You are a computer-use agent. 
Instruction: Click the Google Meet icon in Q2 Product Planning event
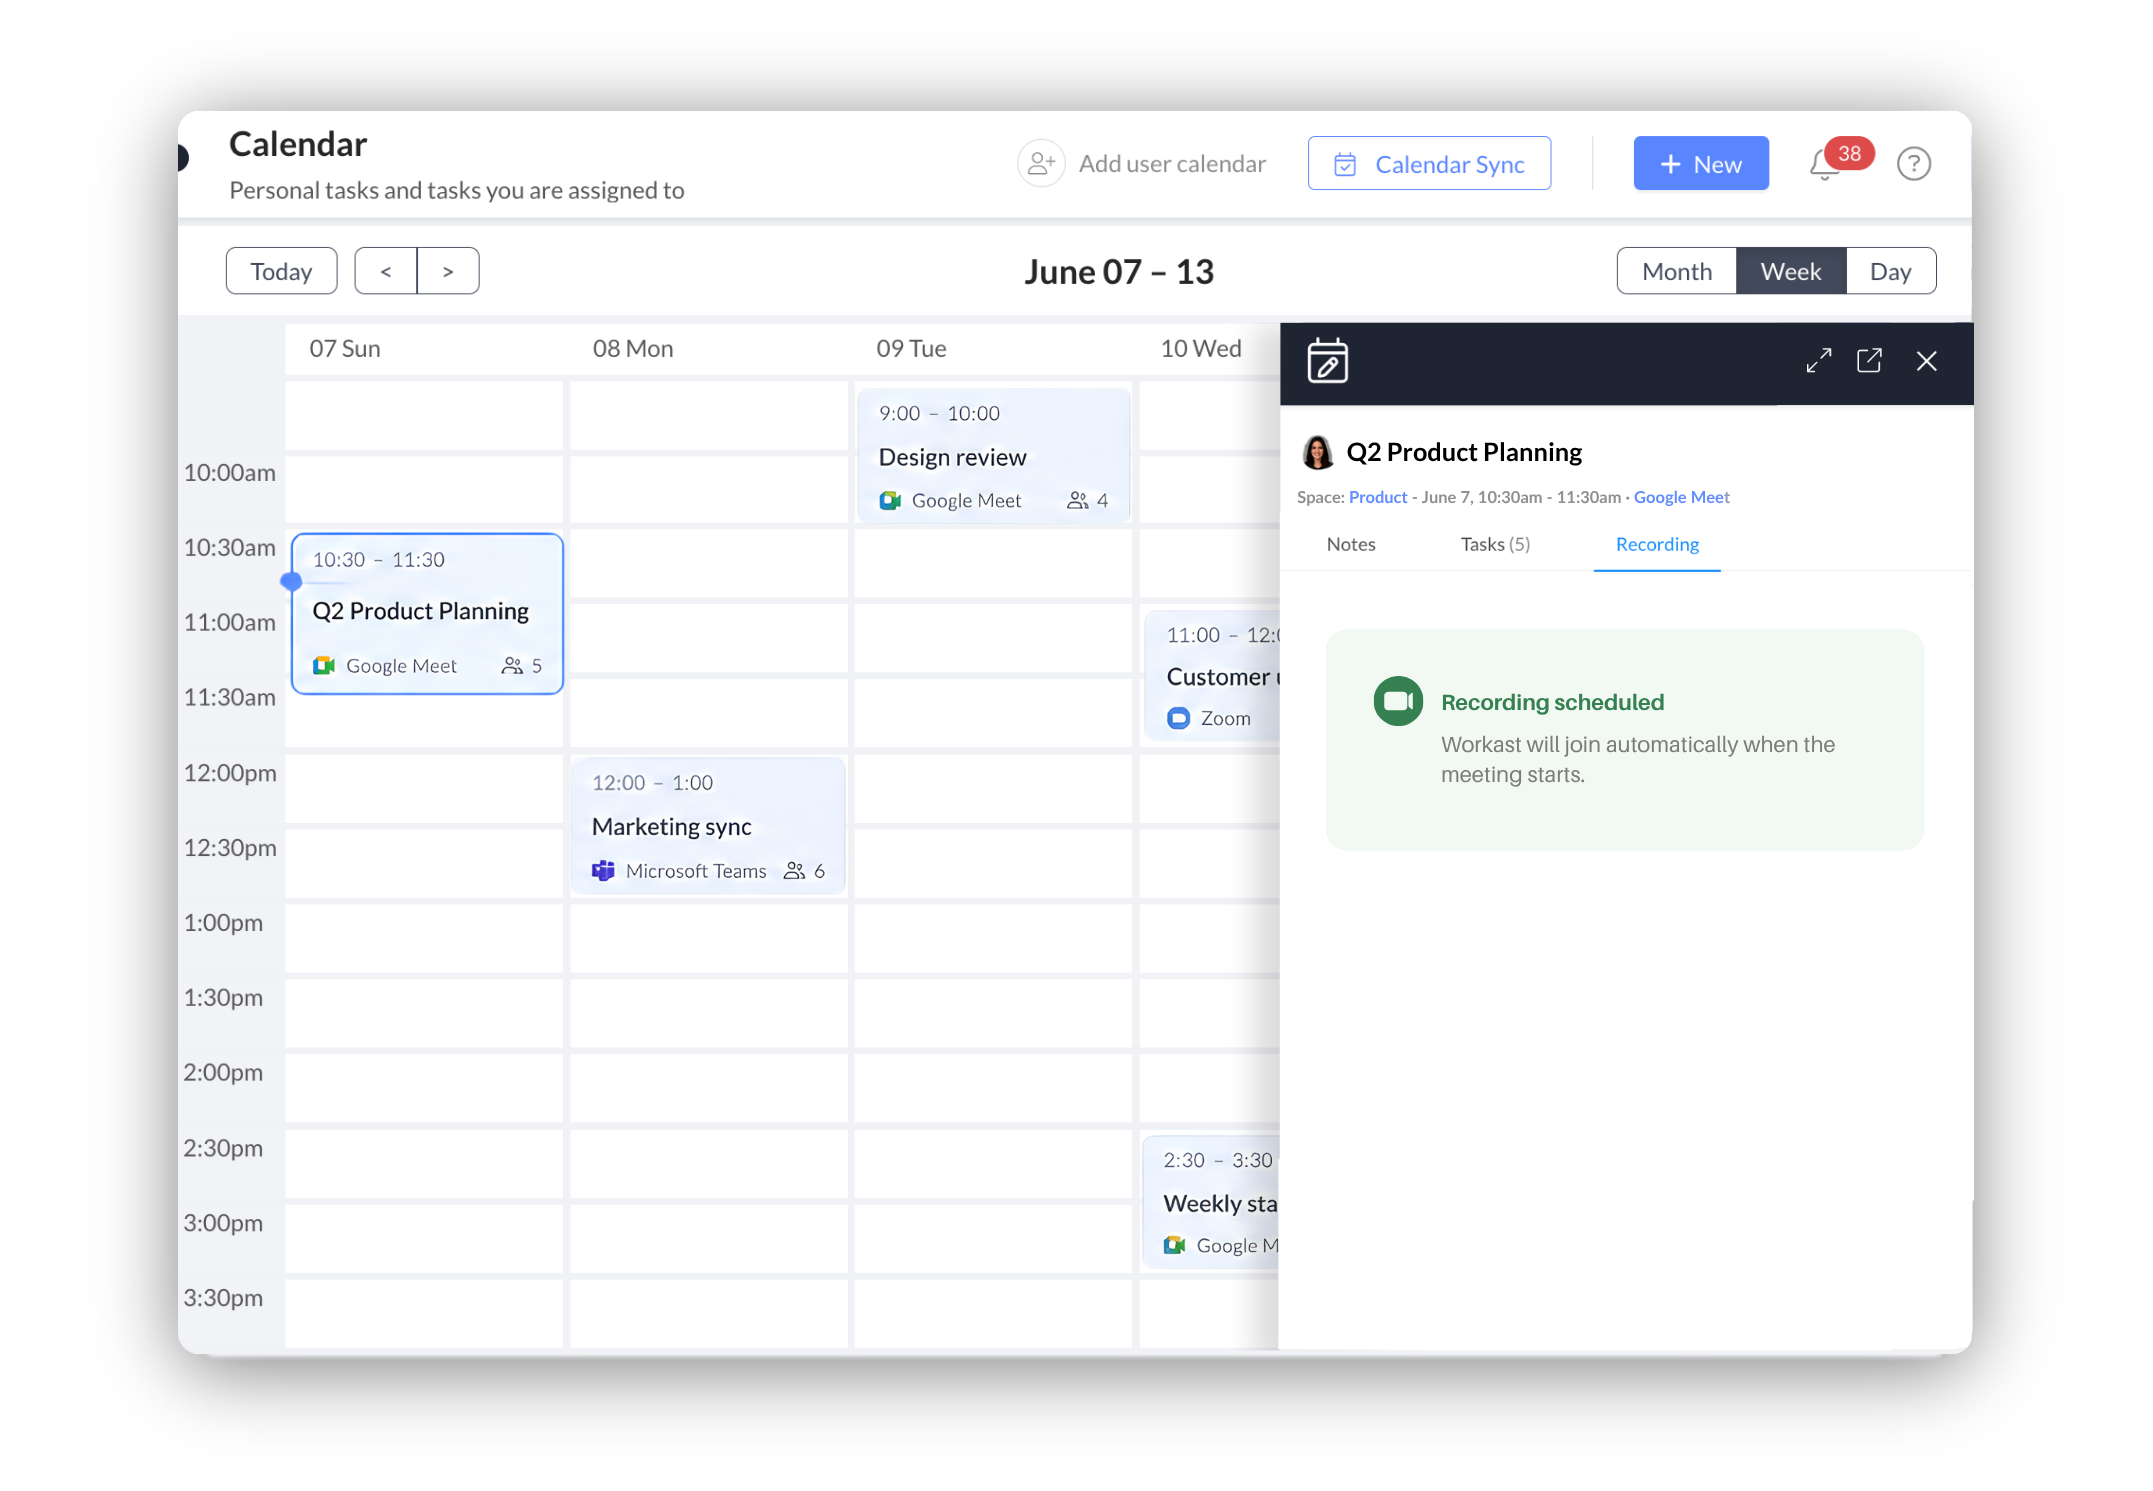323,666
